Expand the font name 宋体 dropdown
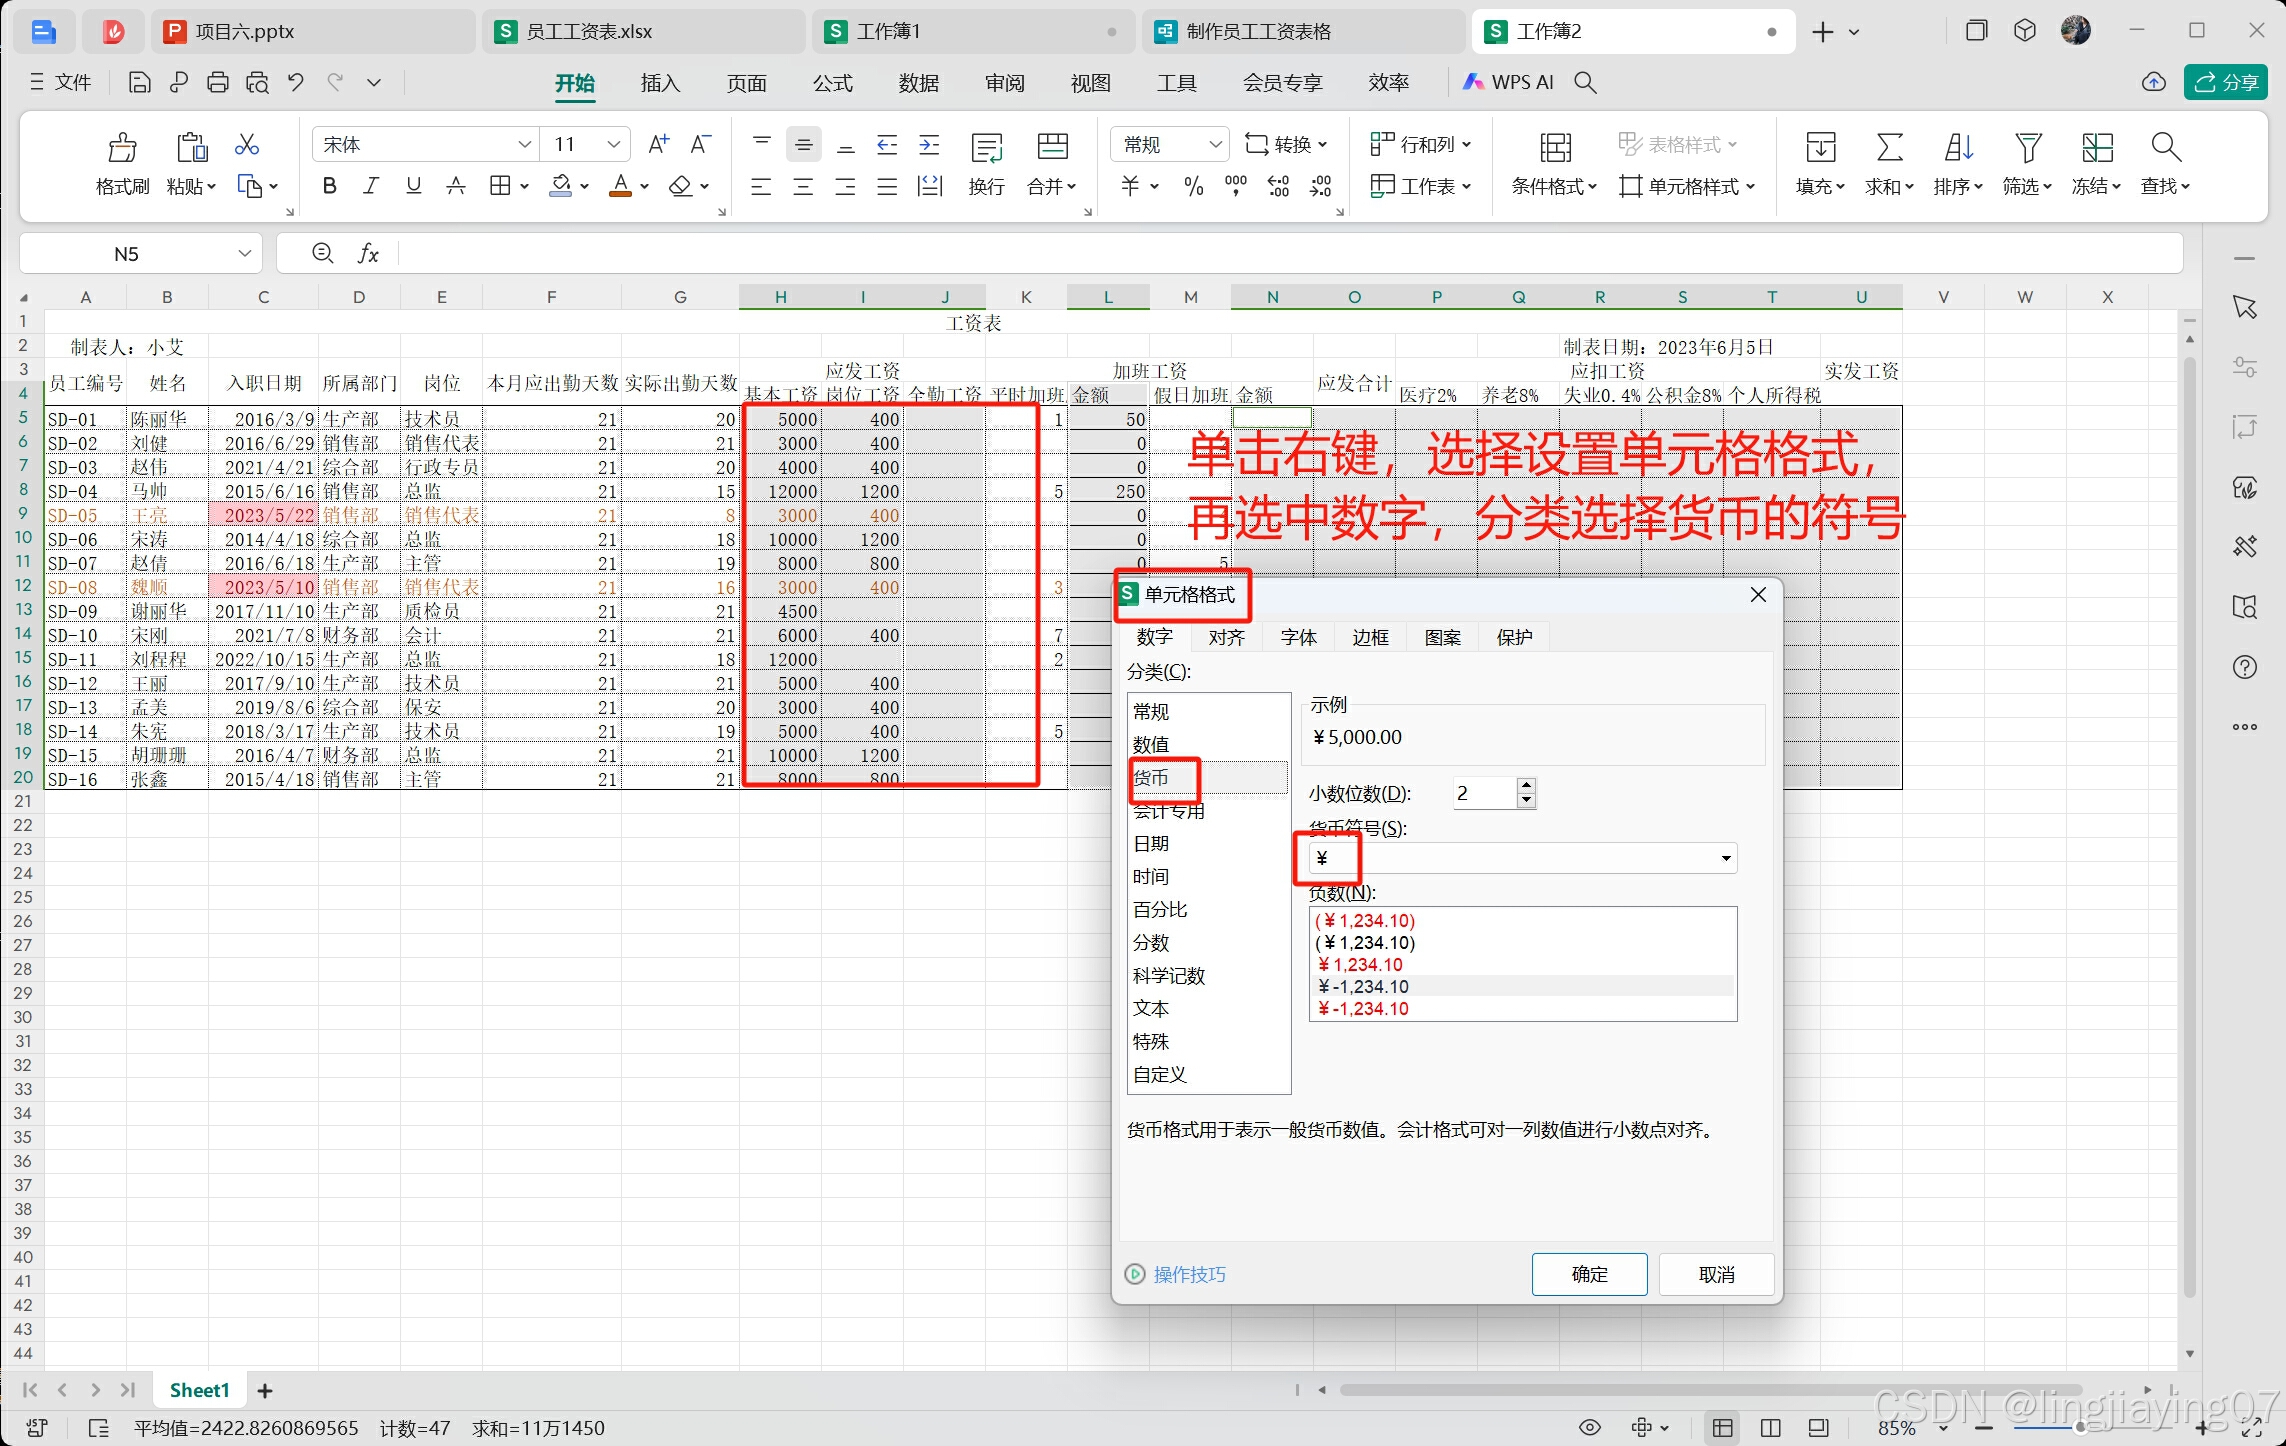2286x1446 pixels. point(523,145)
